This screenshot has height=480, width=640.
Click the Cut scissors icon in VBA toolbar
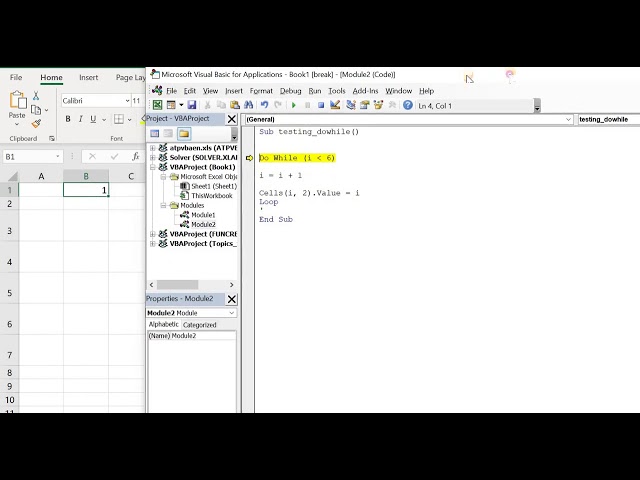[x=207, y=105]
